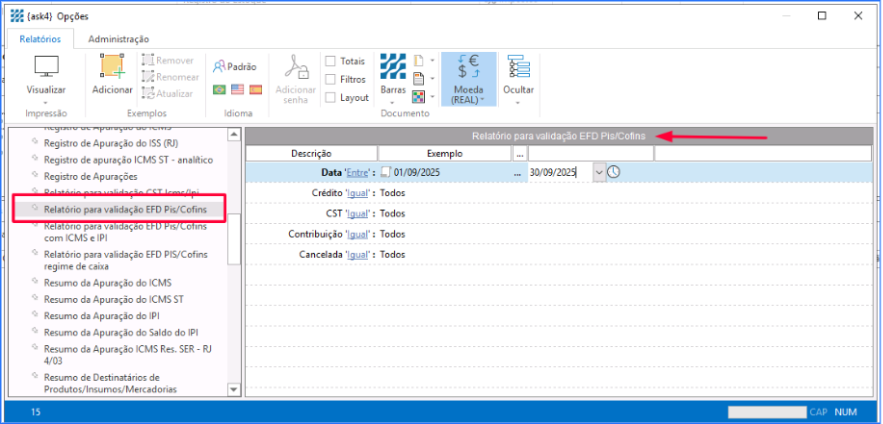Screen dimensions: 883x424
Task: Open the Relatórios tab
Action: [x=41, y=38]
